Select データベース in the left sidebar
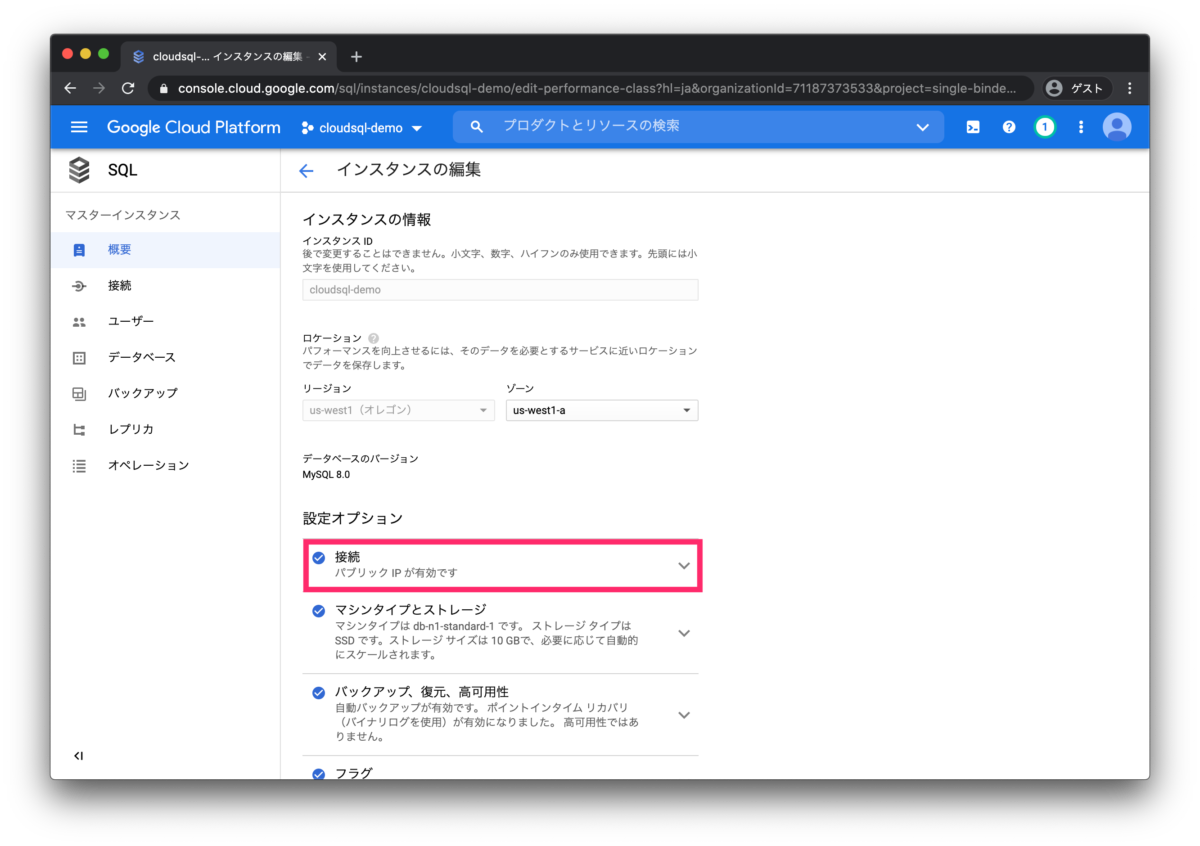The image size is (1200, 846). [x=134, y=357]
